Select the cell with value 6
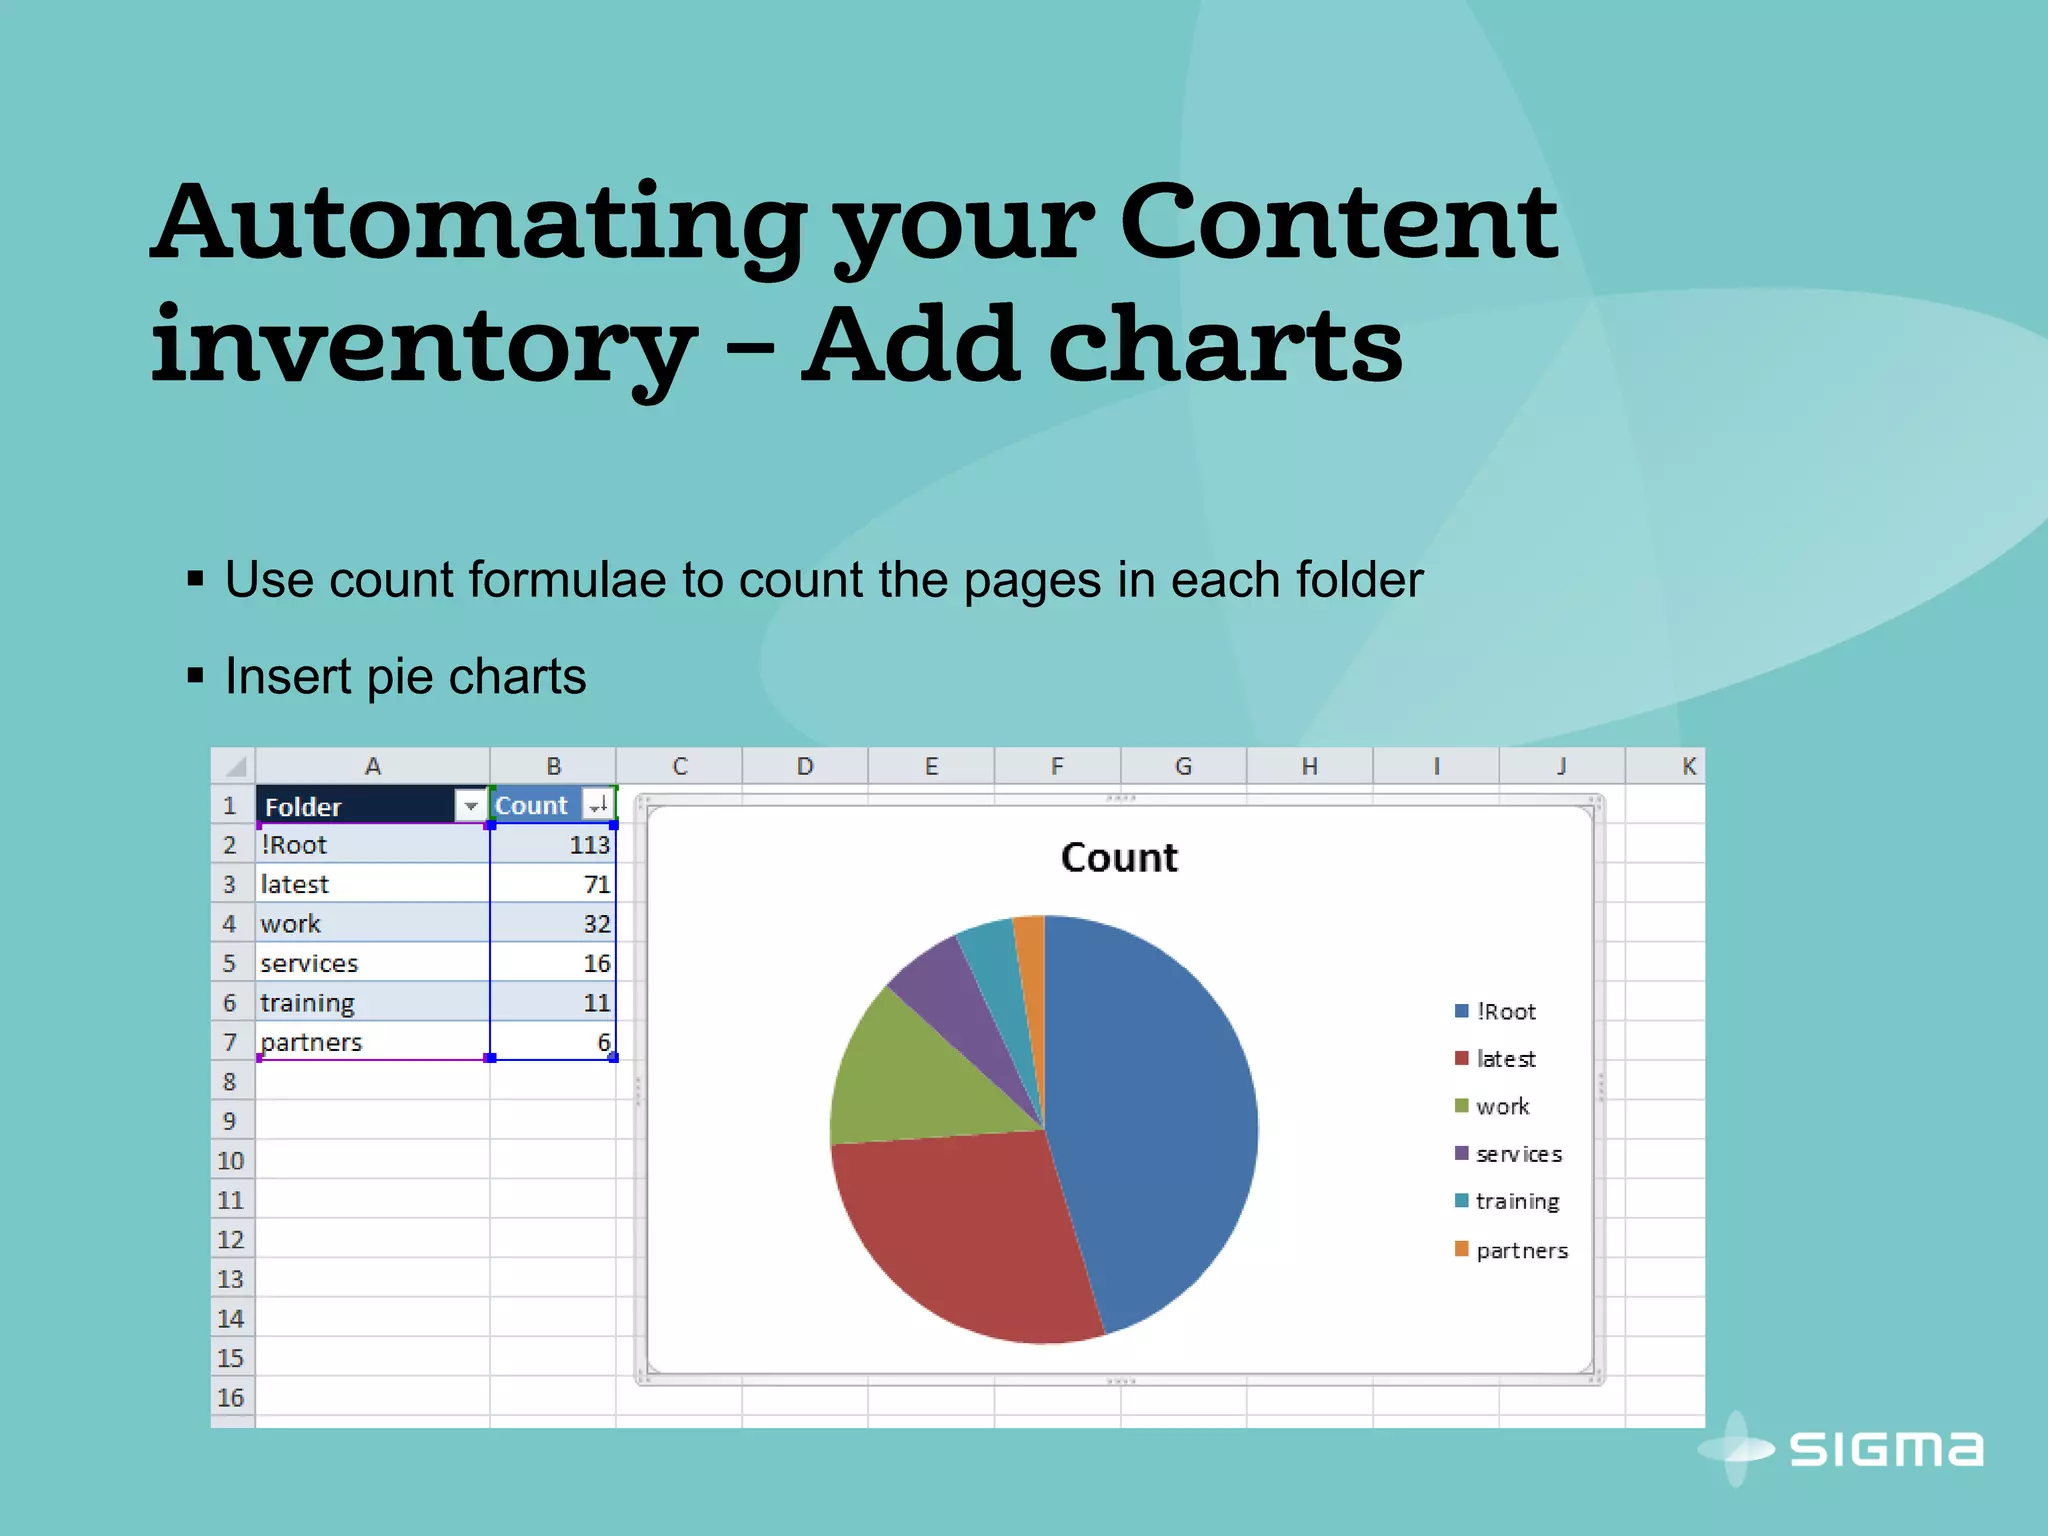 click(x=552, y=1041)
